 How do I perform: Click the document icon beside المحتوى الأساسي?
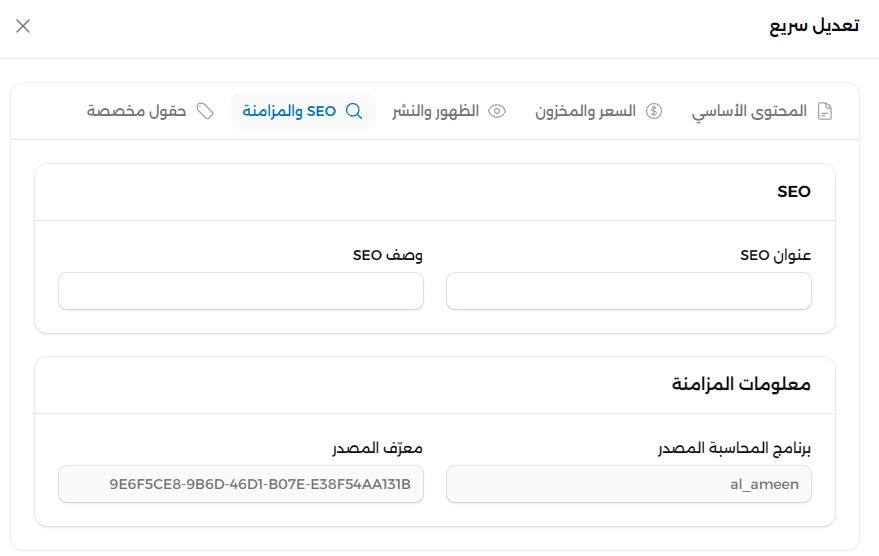[x=825, y=111]
